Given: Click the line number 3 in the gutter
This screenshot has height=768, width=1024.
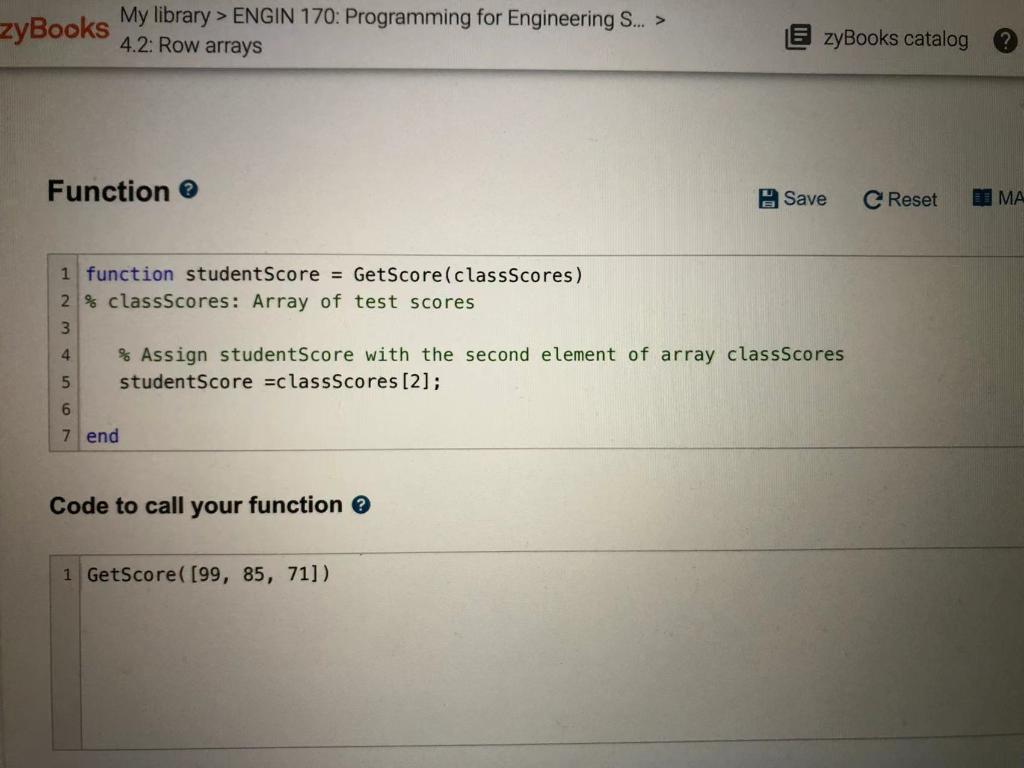Looking at the screenshot, I should (x=65, y=327).
